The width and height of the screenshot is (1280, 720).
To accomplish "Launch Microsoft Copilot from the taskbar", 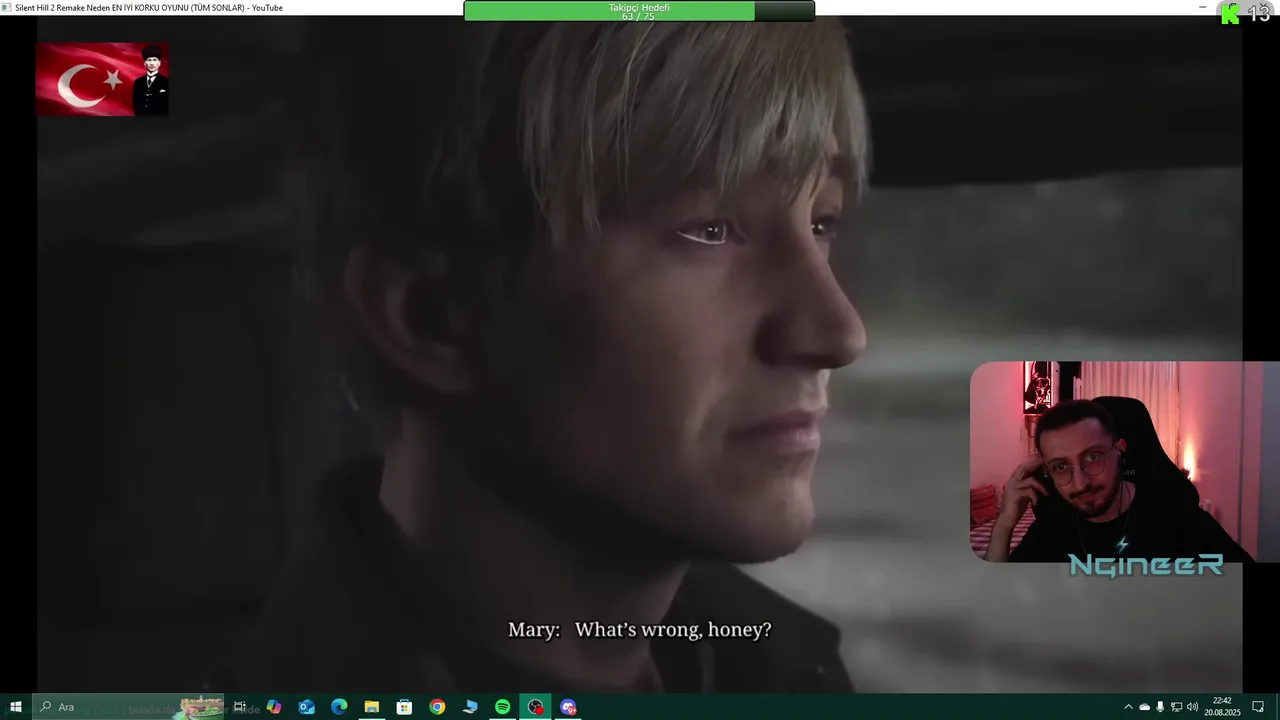I will click(273, 707).
